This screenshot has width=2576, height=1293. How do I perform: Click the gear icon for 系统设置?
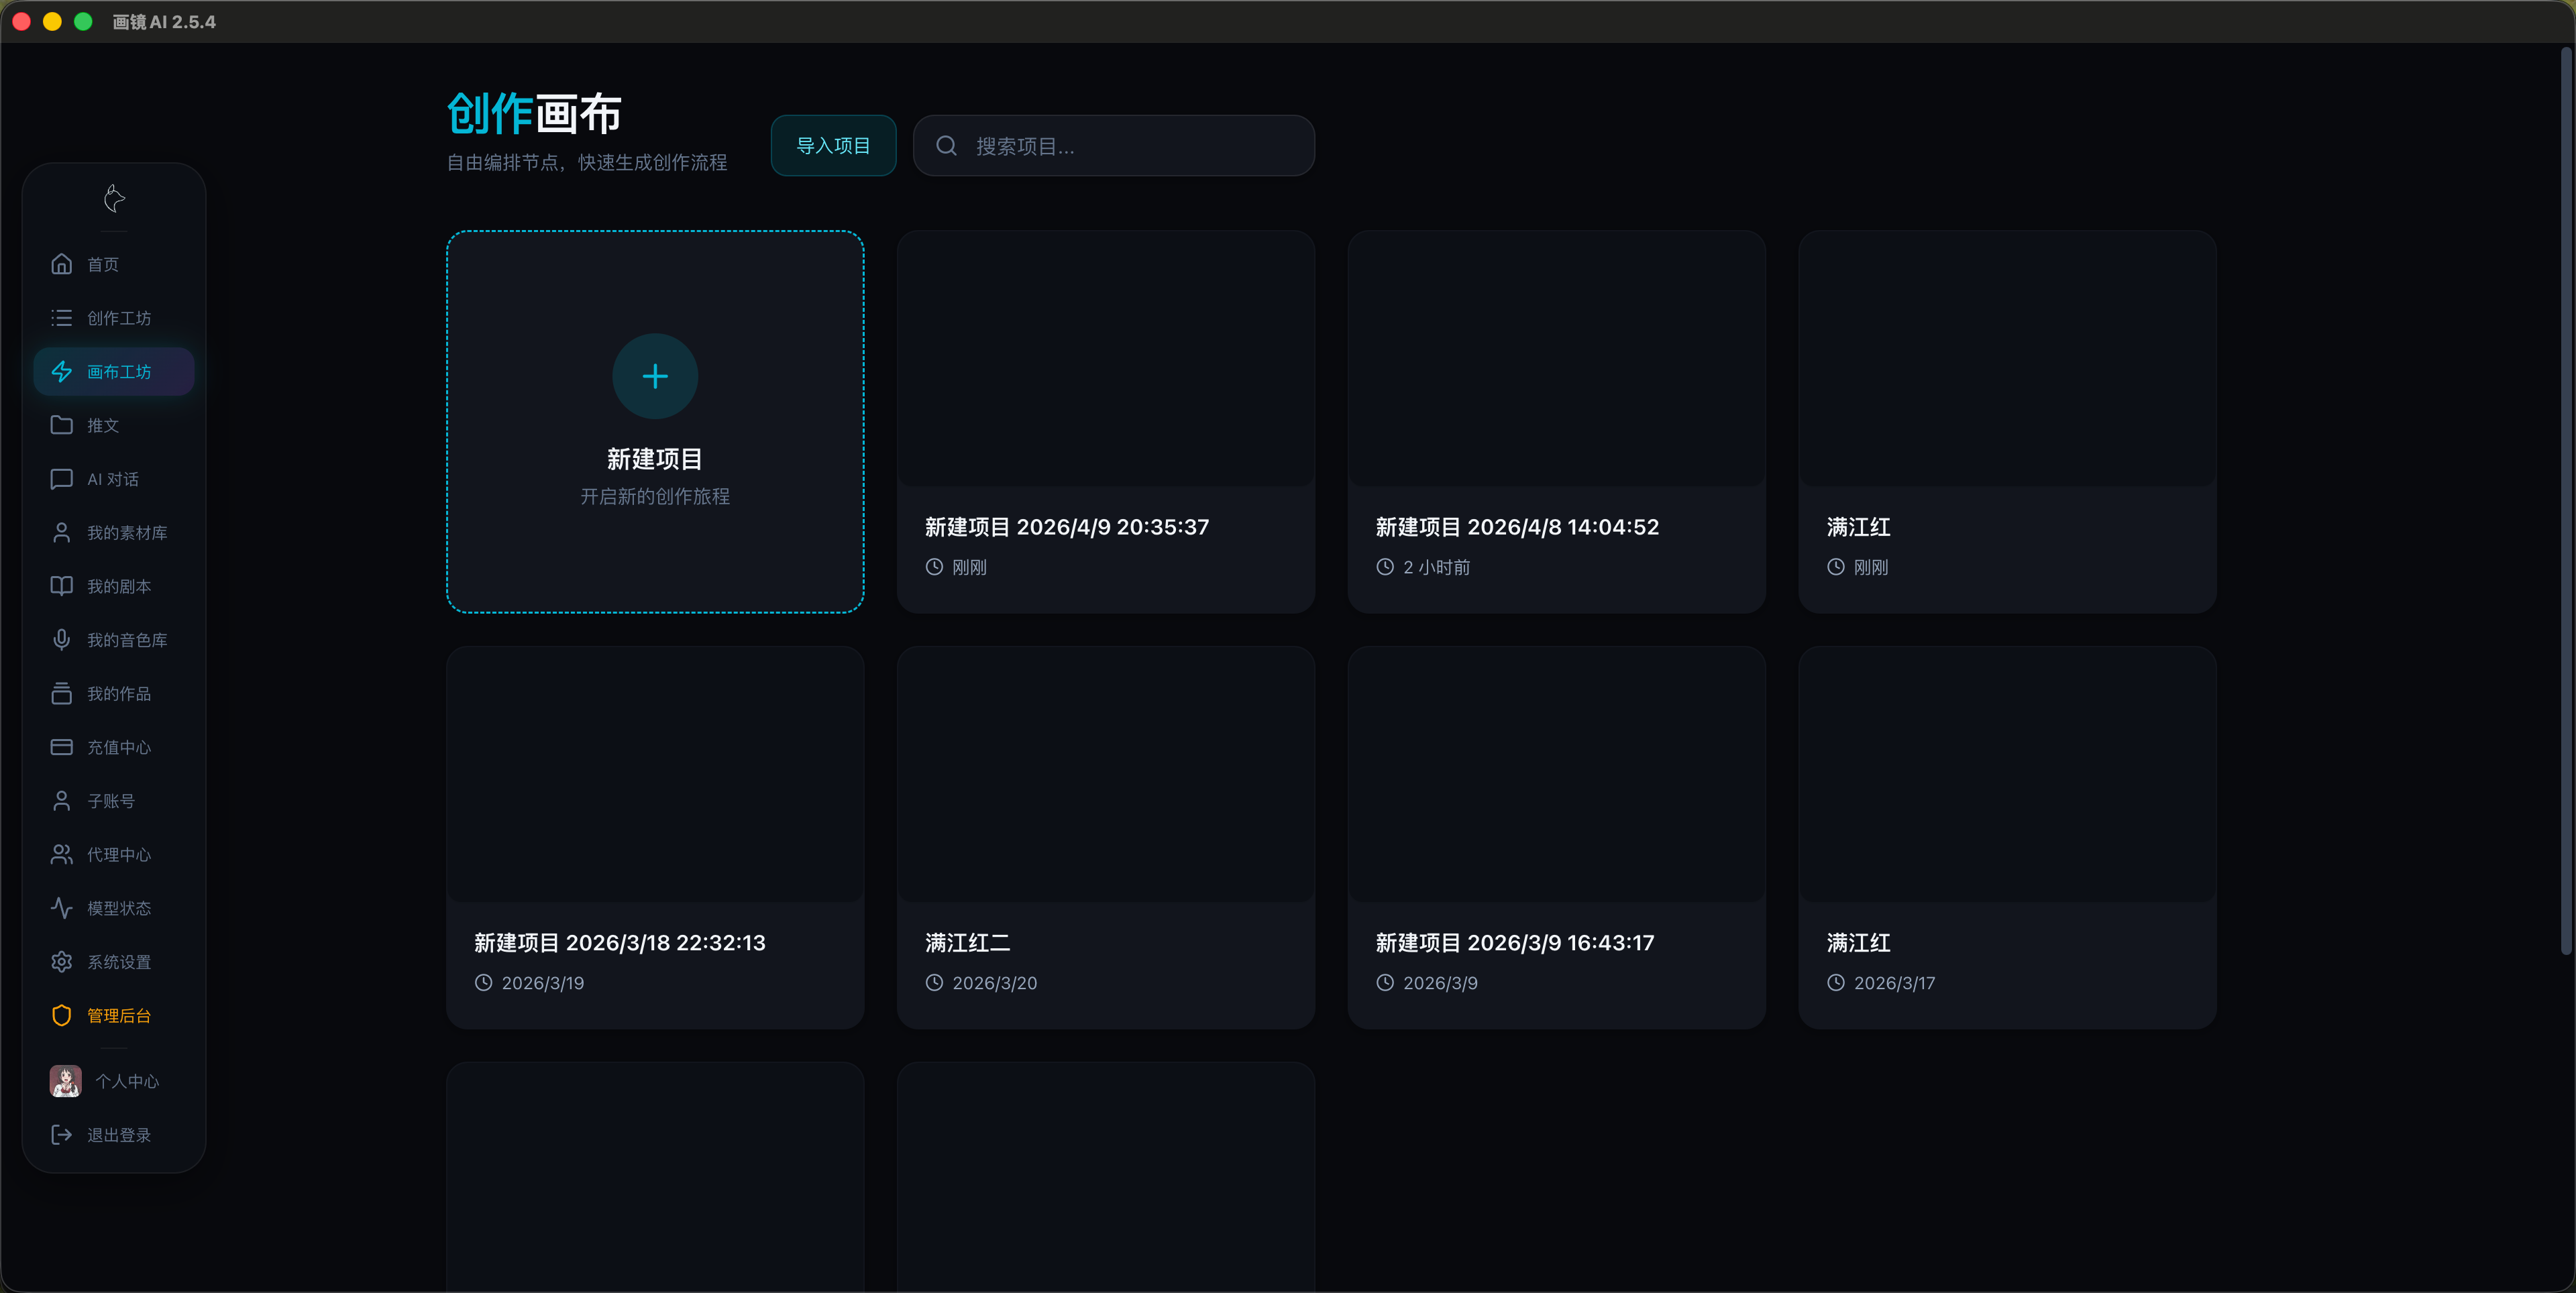(x=62, y=962)
